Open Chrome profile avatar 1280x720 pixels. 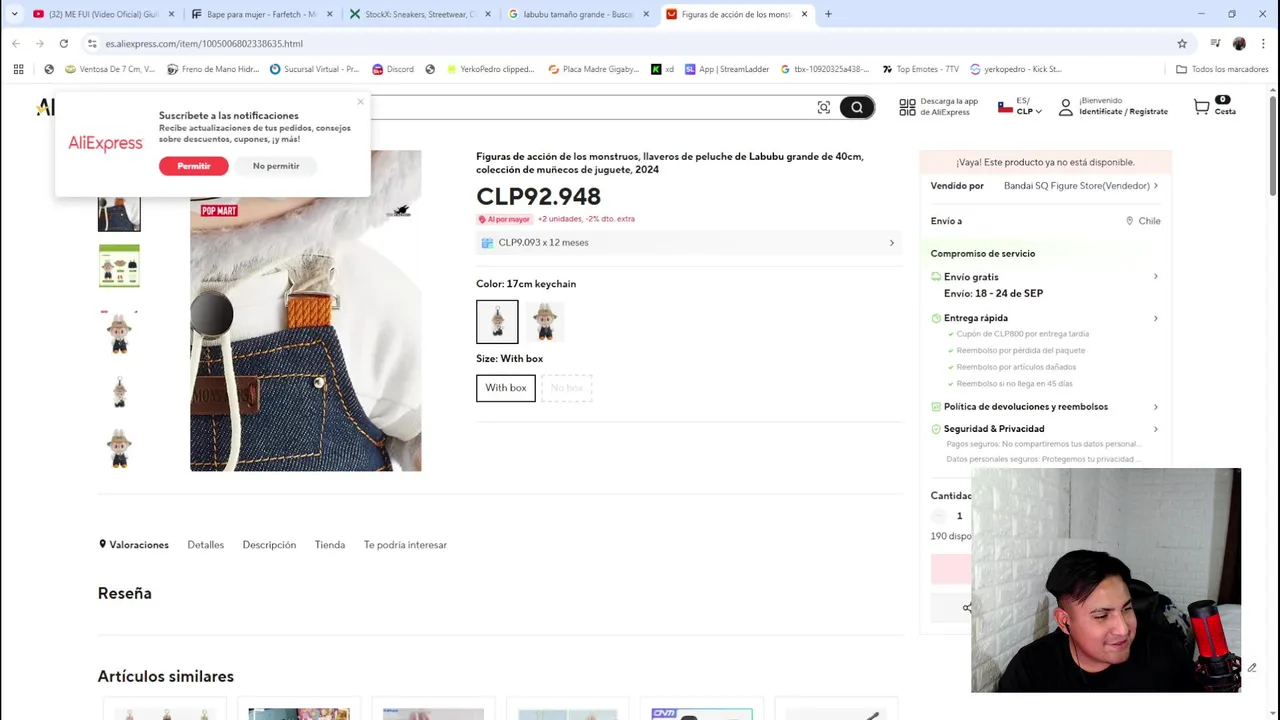pyautogui.click(x=1239, y=43)
